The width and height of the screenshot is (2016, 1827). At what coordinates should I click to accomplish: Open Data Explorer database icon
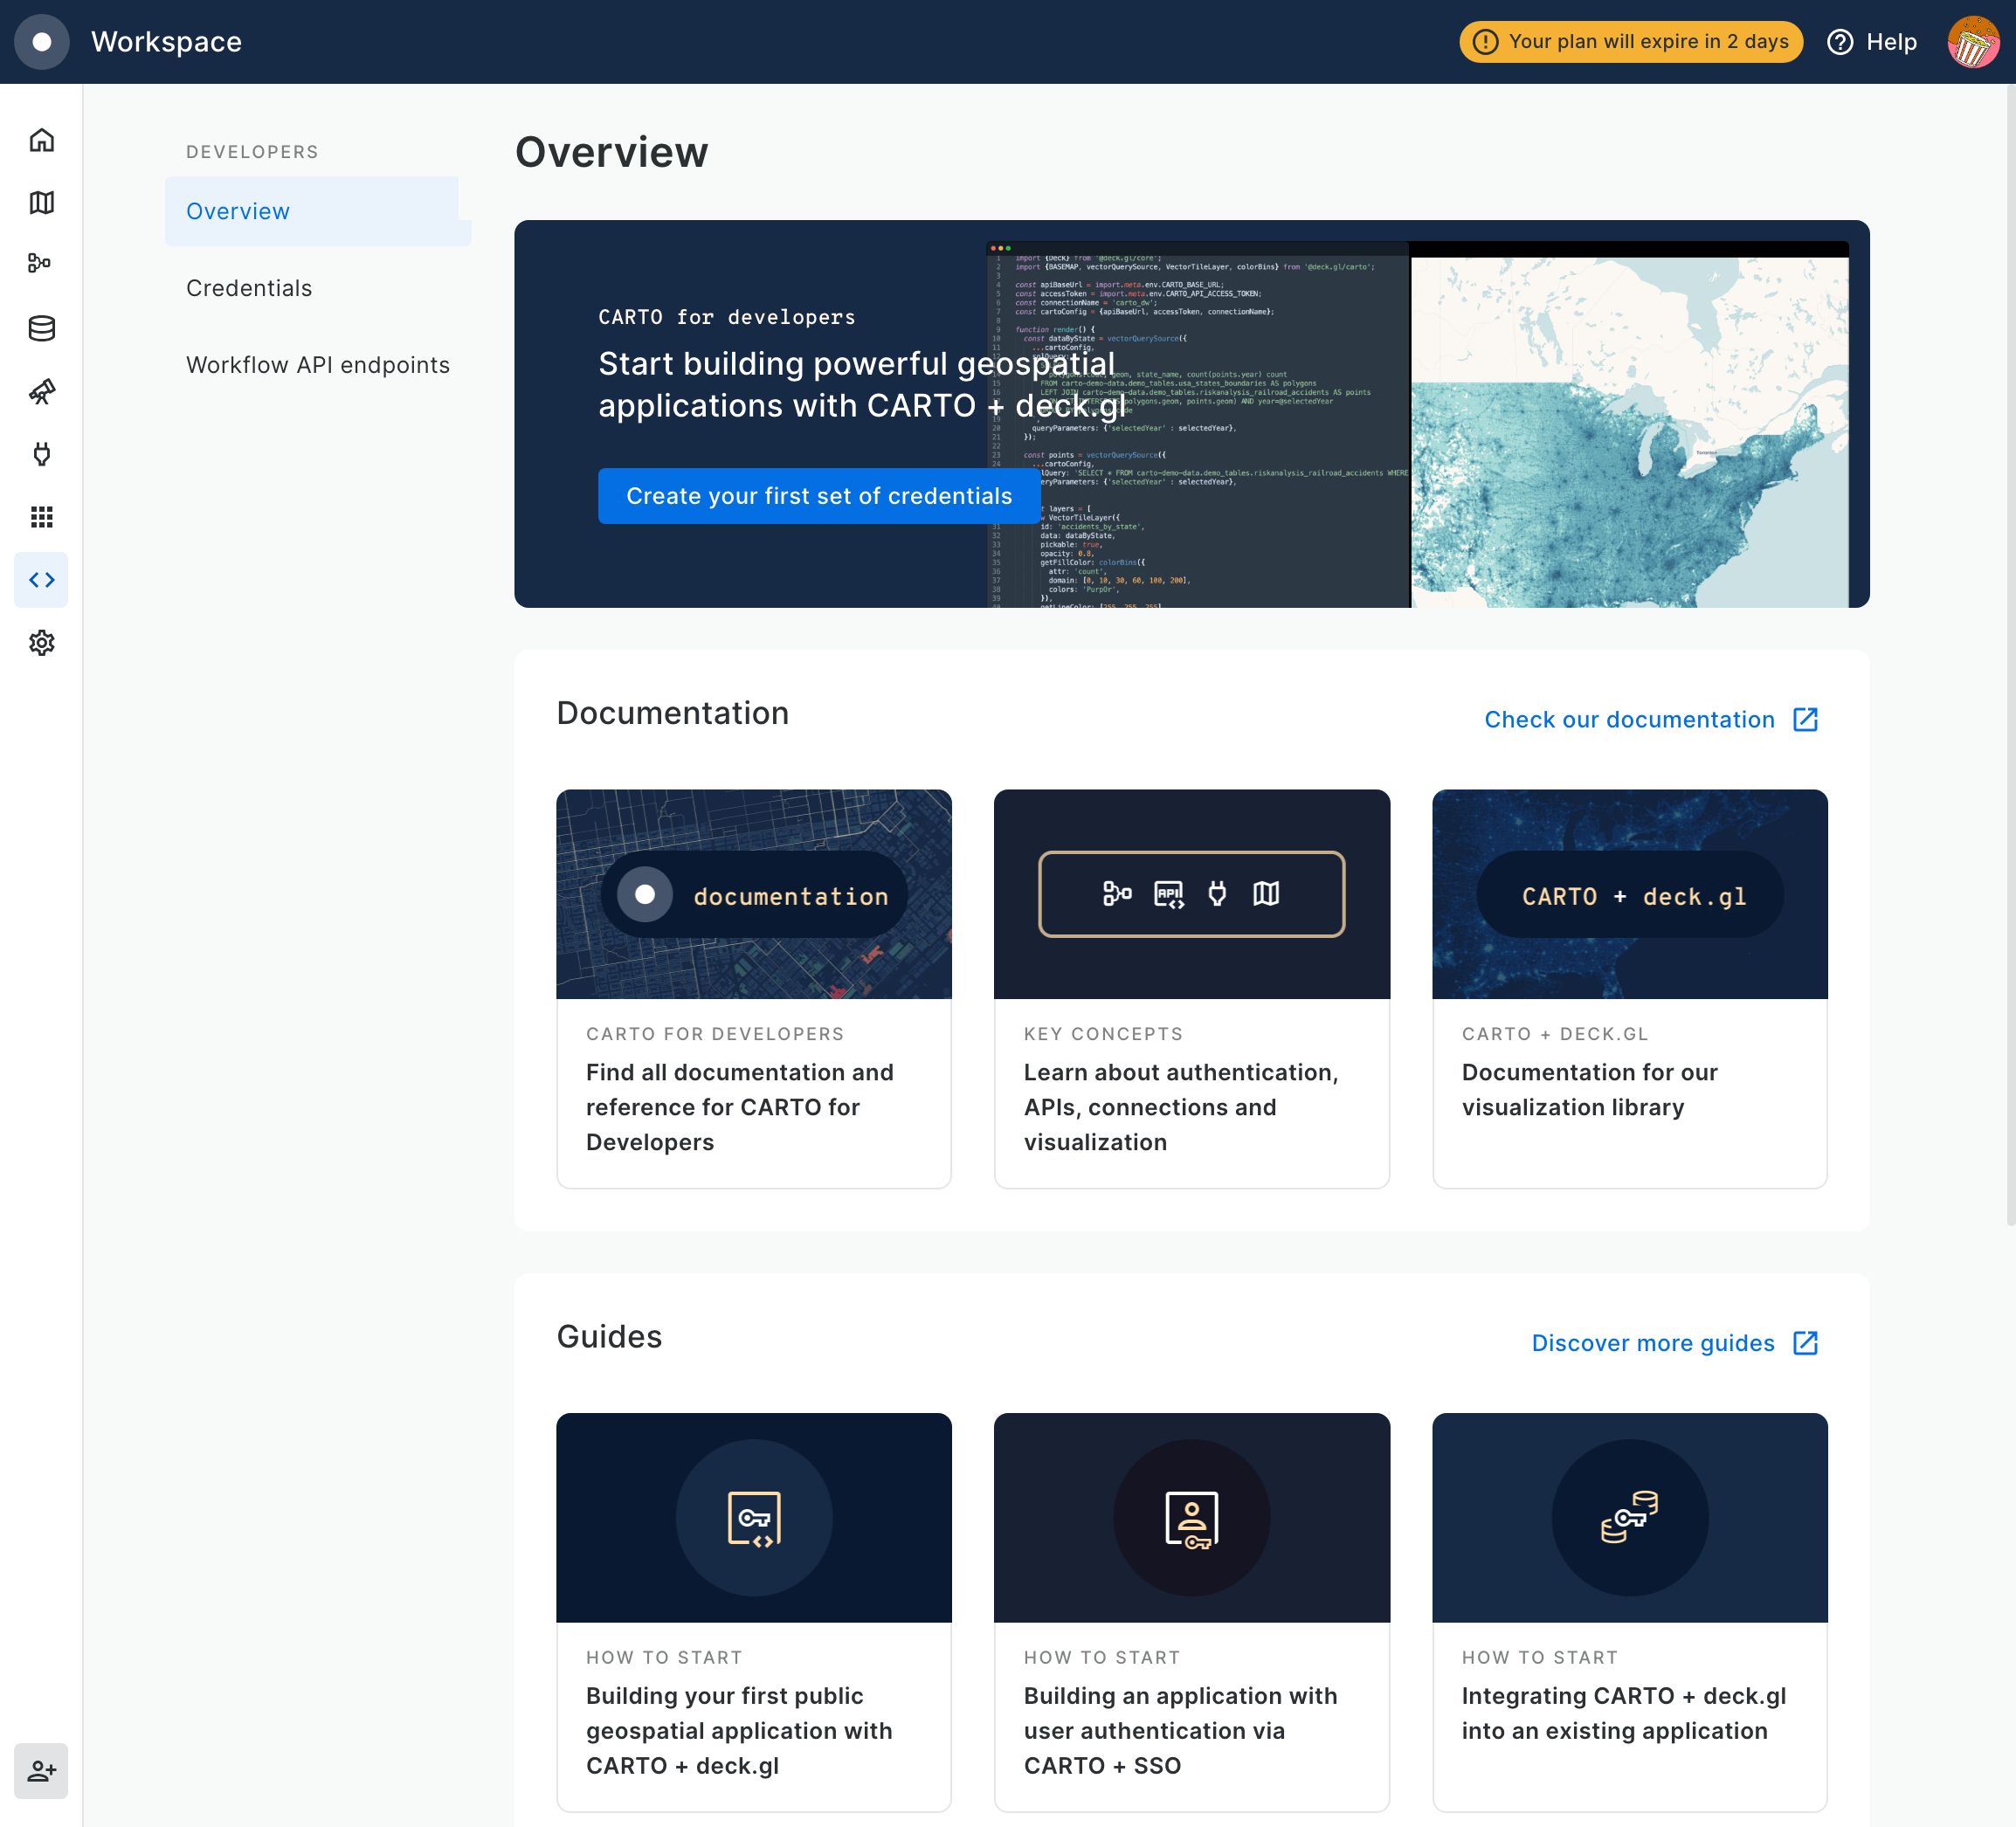point(41,328)
